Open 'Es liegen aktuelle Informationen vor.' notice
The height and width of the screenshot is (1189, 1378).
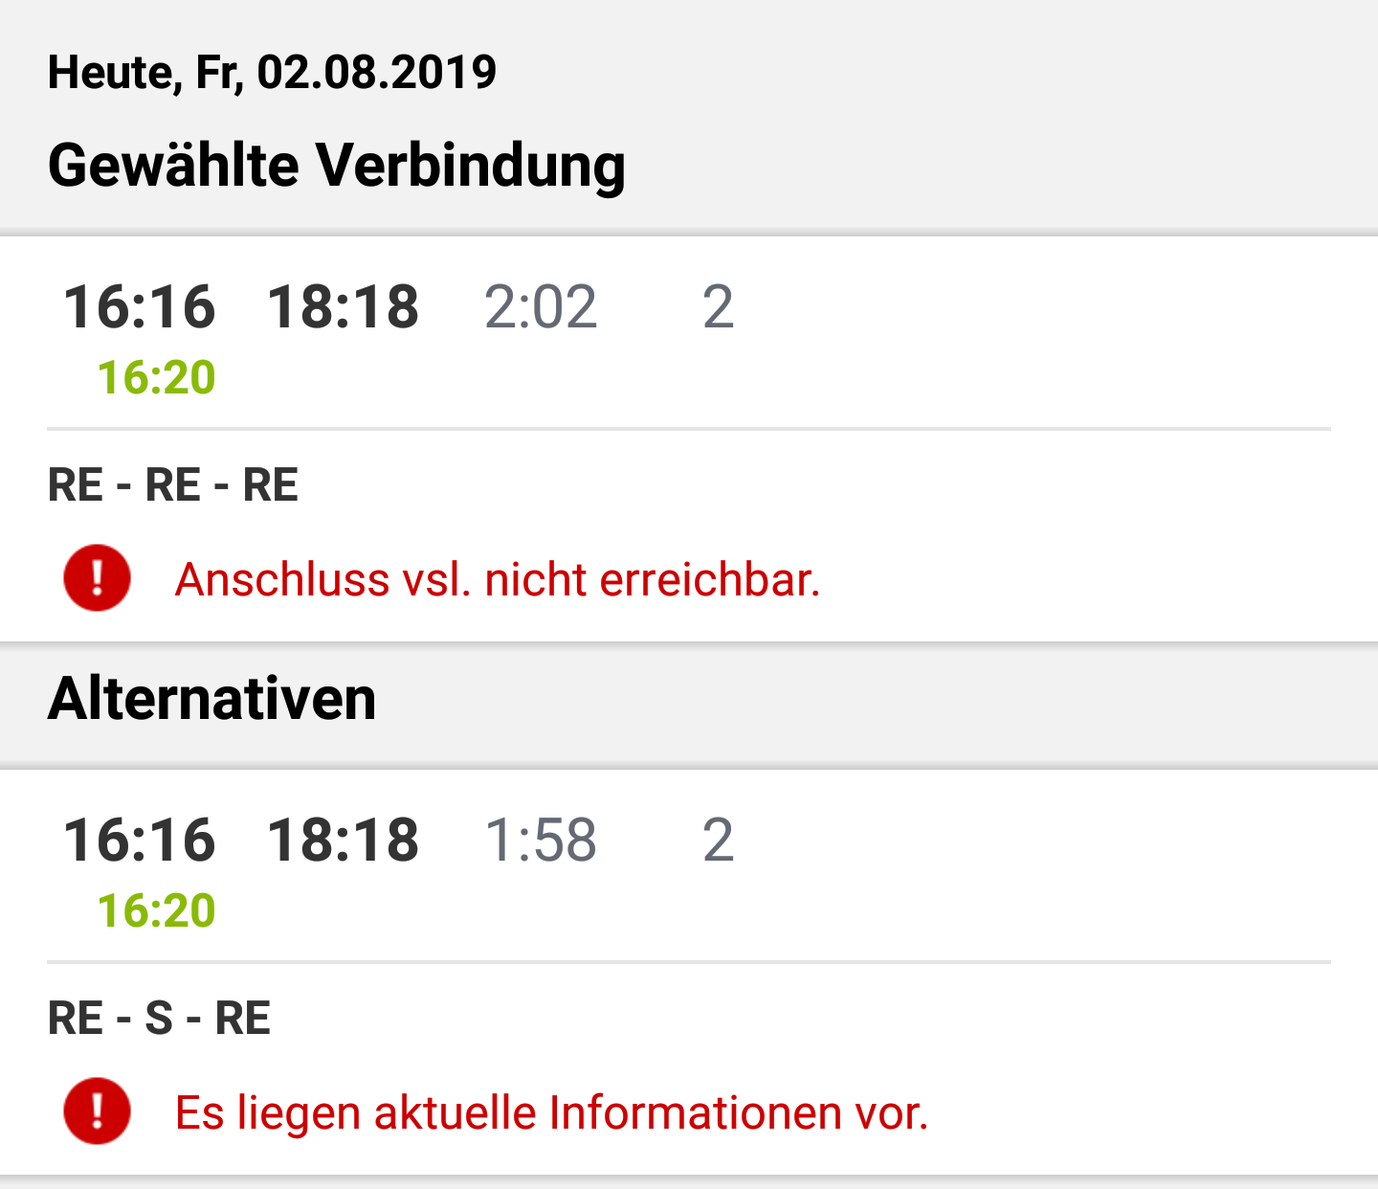(551, 1113)
